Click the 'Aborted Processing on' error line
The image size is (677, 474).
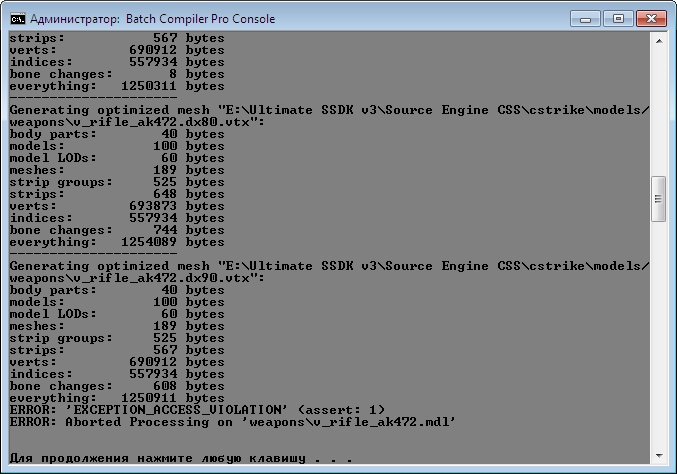[x=233, y=422]
